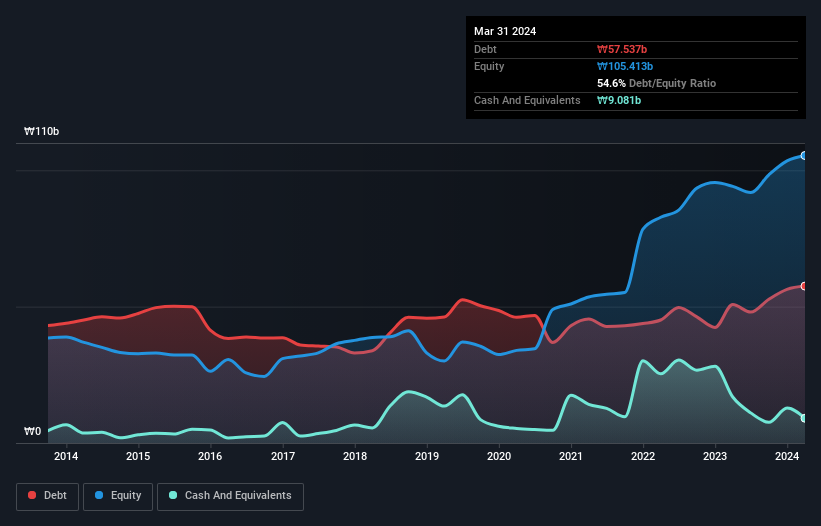This screenshot has height=526, width=821.
Task: Click the 2014 x-axis label
Action: [x=66, y=456]
